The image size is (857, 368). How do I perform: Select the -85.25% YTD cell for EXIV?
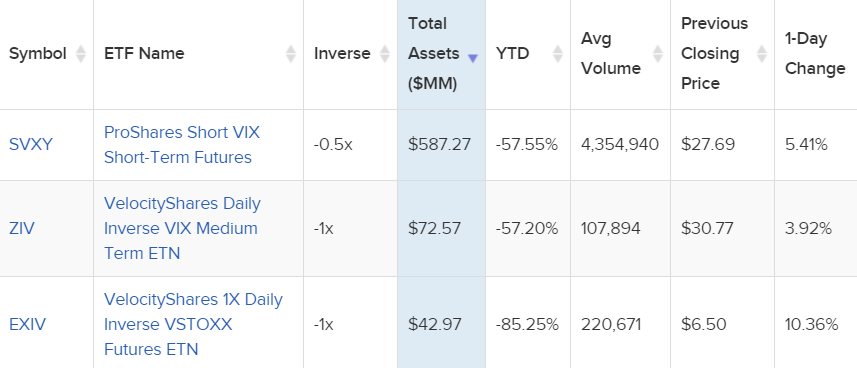(x=527, y=324)
